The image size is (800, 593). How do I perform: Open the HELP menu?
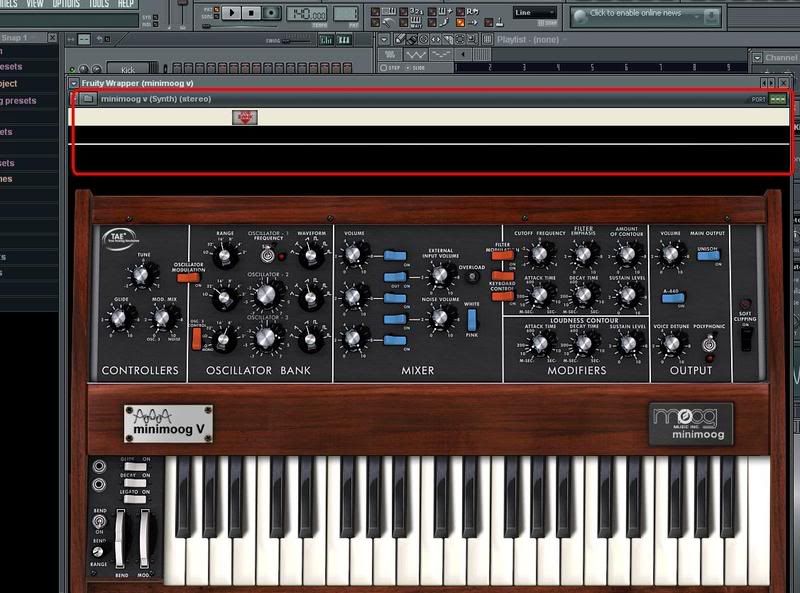tap(126, 4)
